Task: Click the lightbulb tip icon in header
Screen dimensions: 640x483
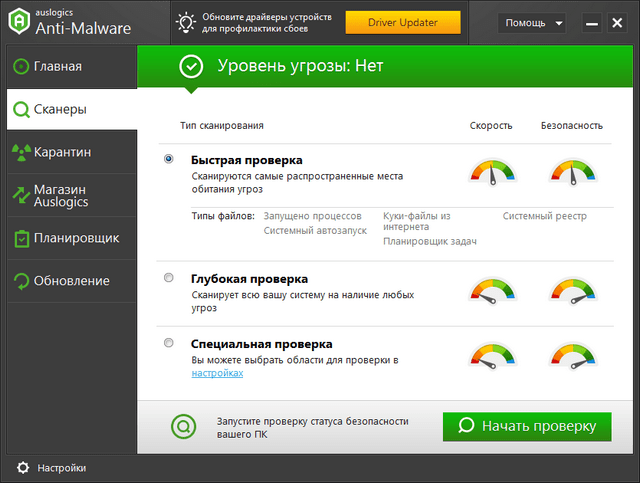Action: coord(185,22)
